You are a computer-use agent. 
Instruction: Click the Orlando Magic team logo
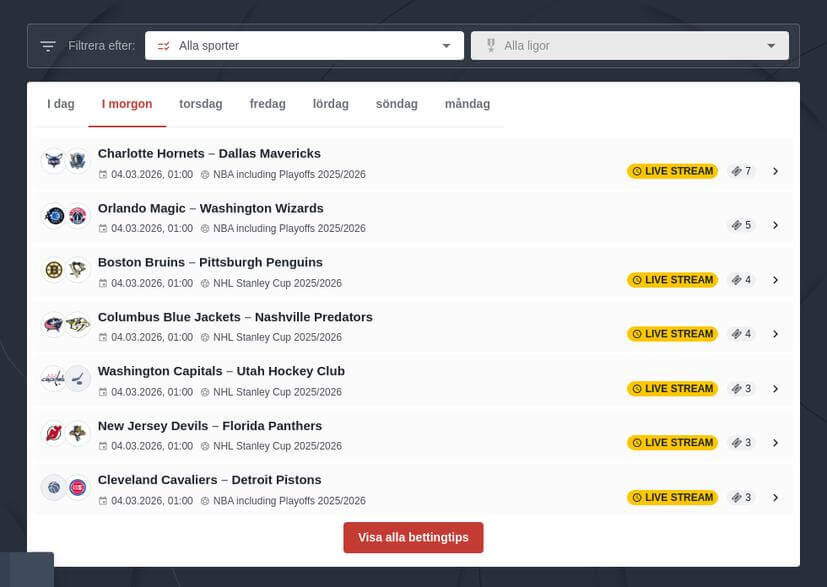point(54,215)
